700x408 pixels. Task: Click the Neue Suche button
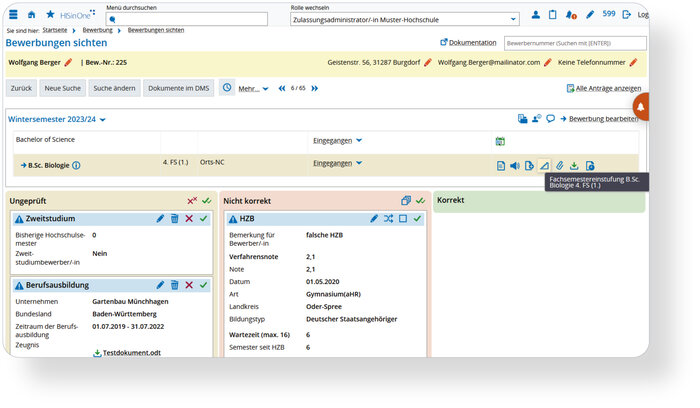[x=62, y=88]
